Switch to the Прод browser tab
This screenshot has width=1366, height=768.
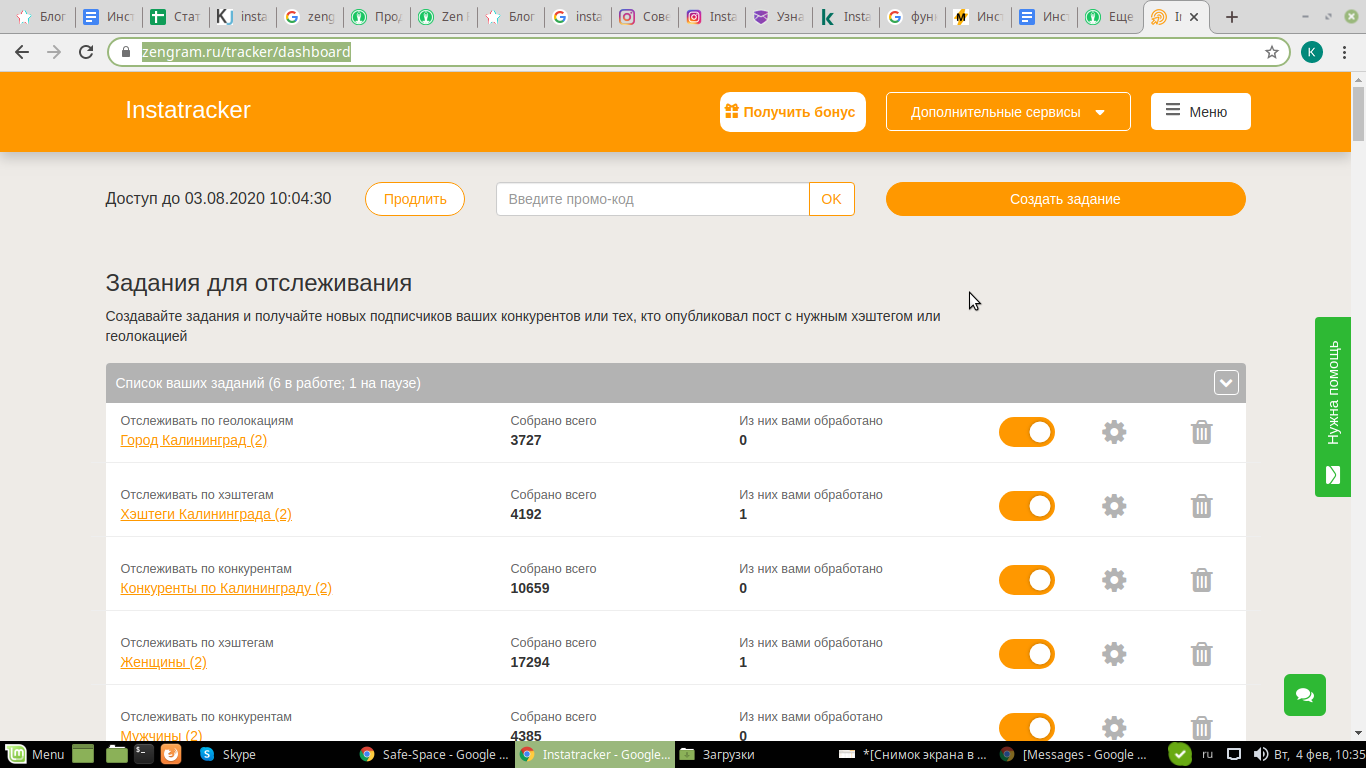click(x=375, y=17)
